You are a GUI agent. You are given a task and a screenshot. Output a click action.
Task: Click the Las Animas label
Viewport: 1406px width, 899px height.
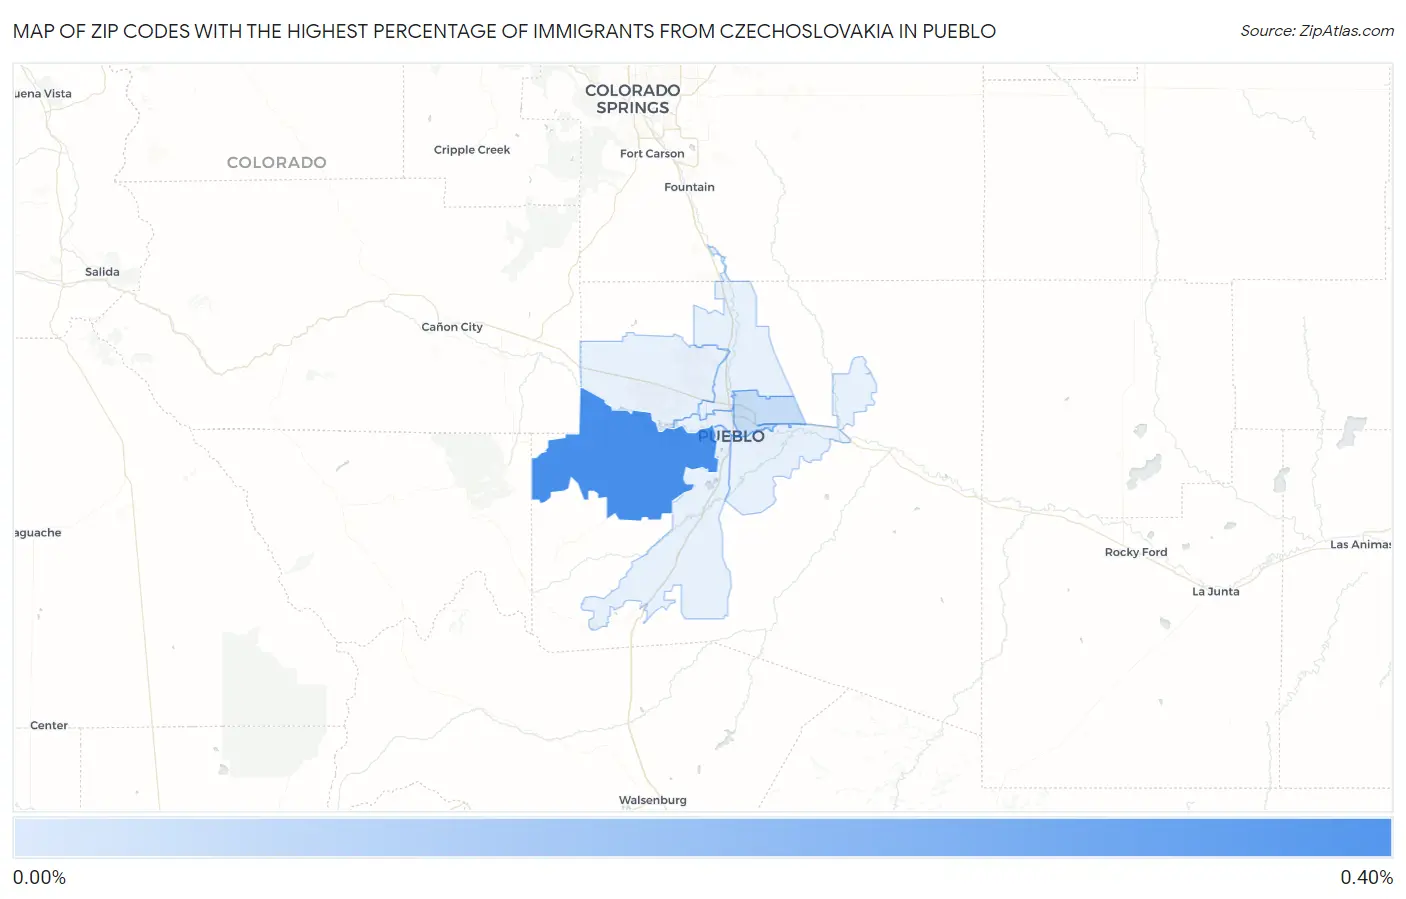click(1360, 545)
